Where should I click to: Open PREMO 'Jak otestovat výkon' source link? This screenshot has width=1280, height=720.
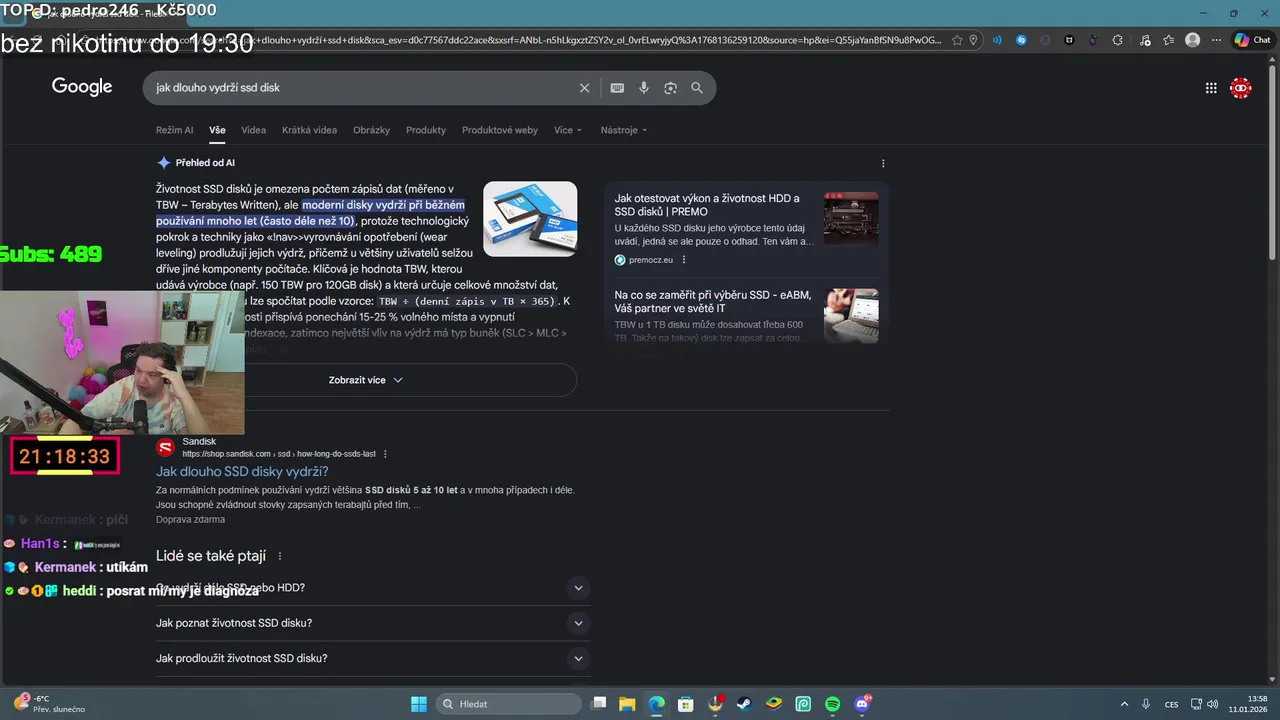pyautogui.click(x=707, y=205)
